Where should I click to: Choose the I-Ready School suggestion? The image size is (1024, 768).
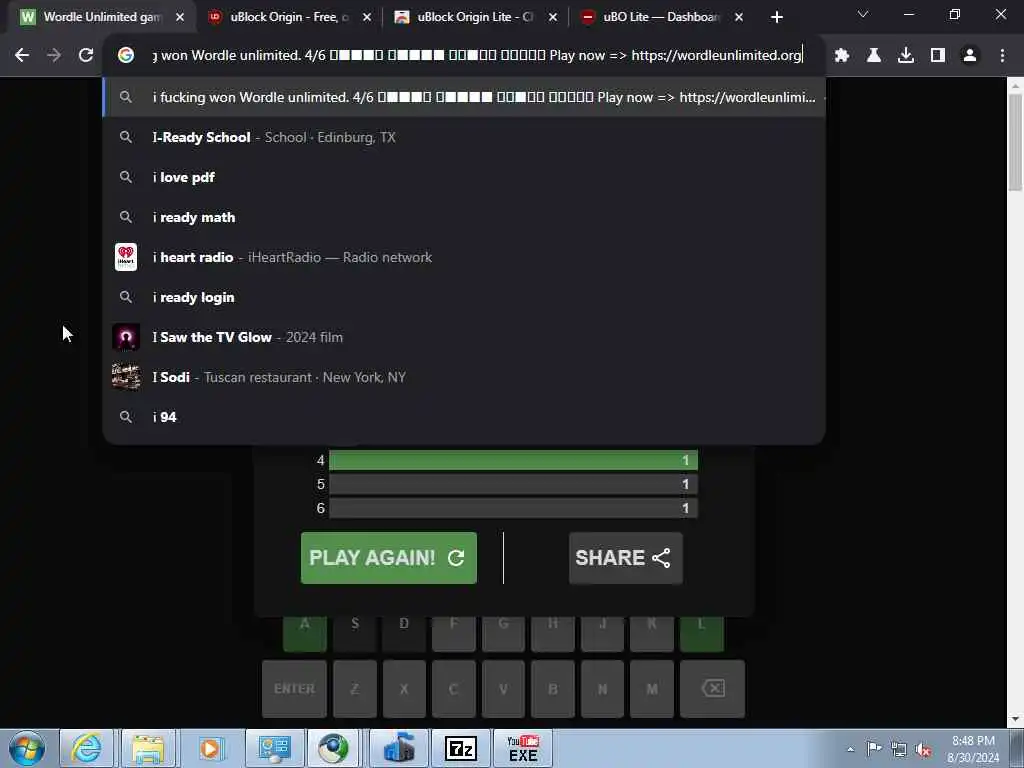[x=464, y=137]
